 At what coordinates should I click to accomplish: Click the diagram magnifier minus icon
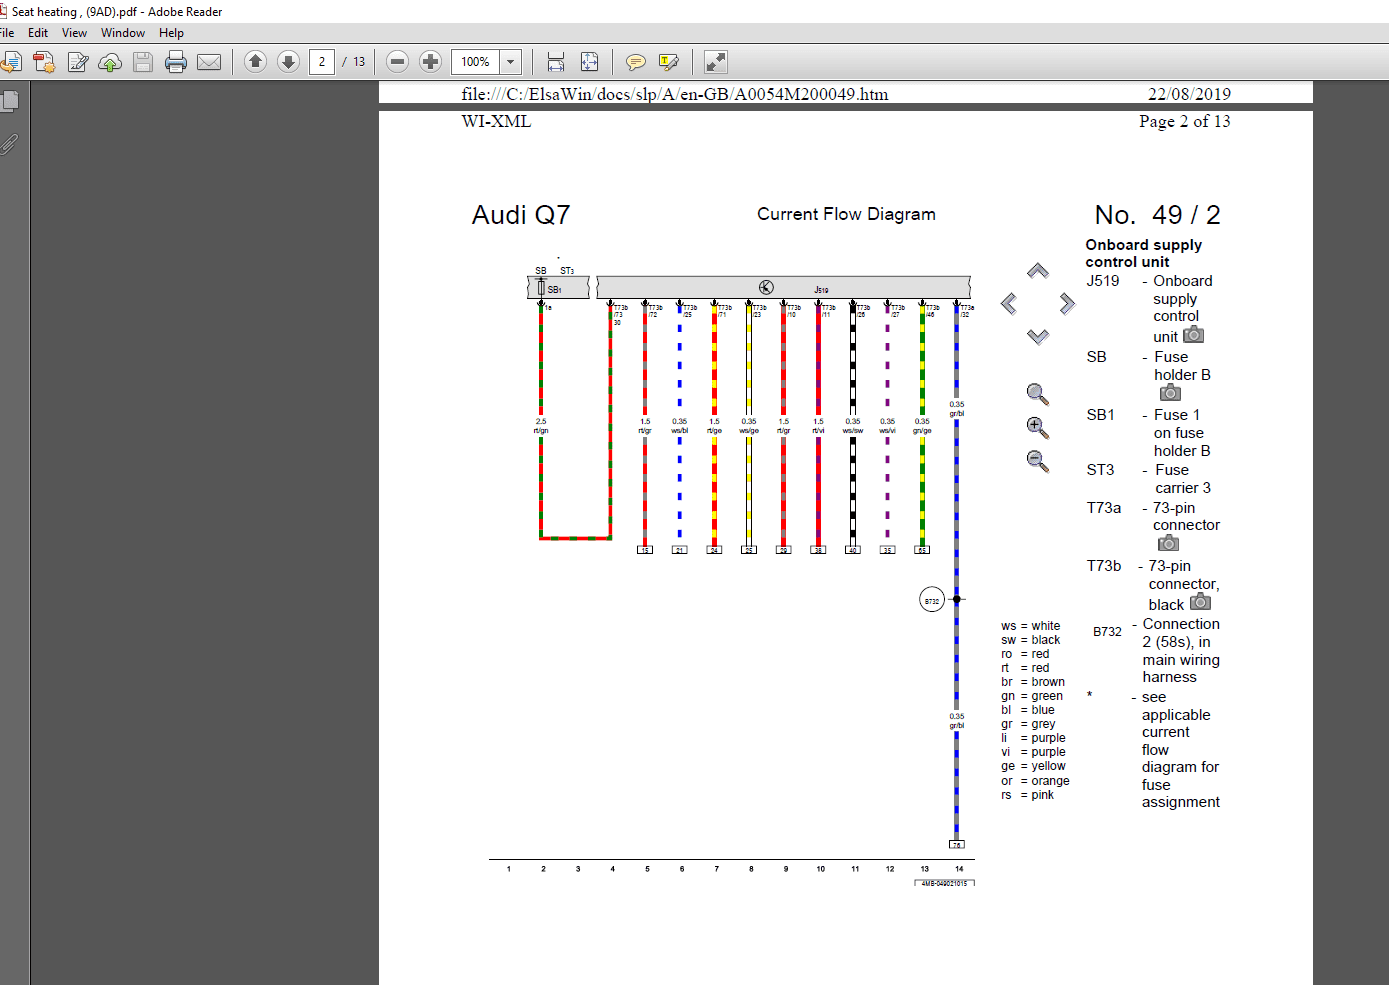coord(1038,461)
